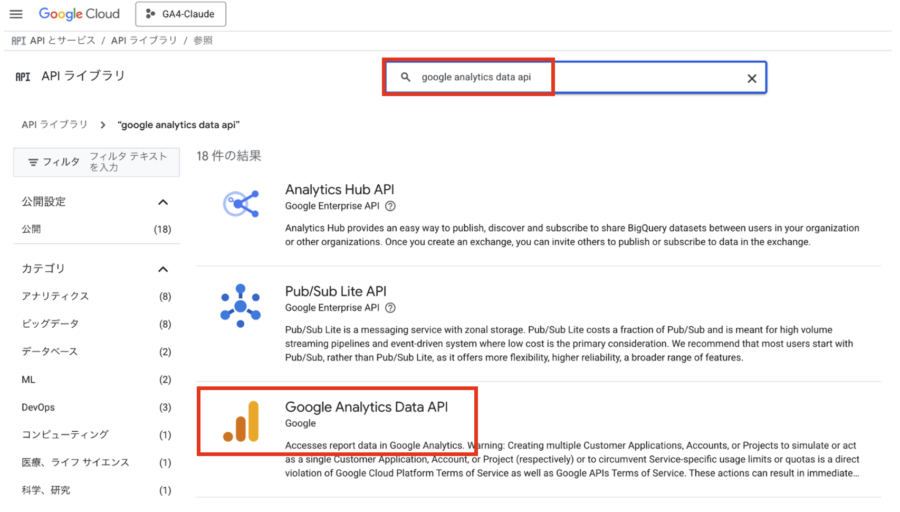
Task: Click the Google Analytics Data API icon
Action: 240,421
